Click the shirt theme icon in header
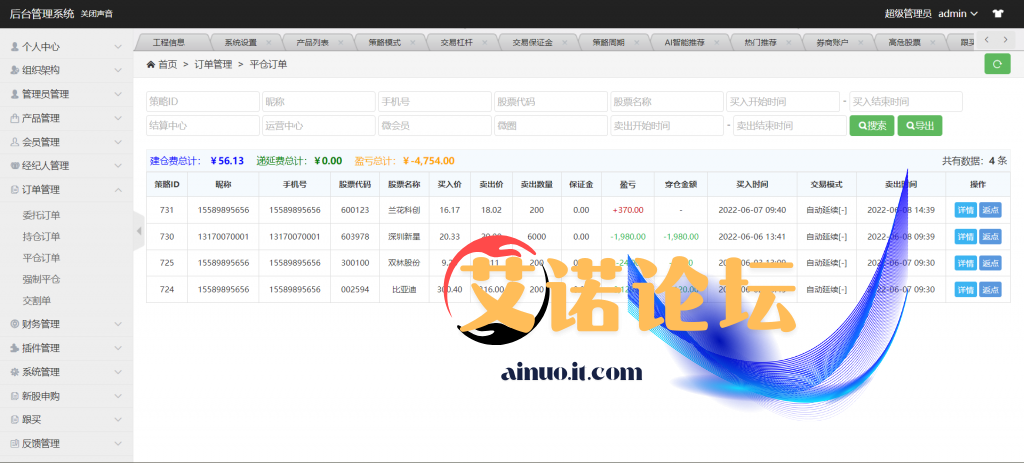The image size is (1024, 463). (x=997, y=13)
